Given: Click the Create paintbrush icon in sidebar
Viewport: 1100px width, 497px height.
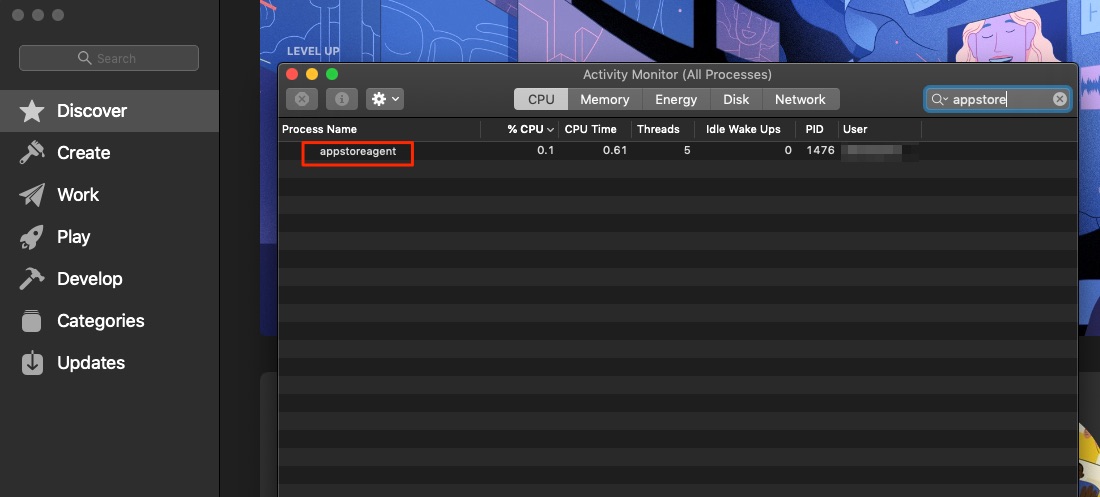Looking at the screenshot, I should point(32,153).
